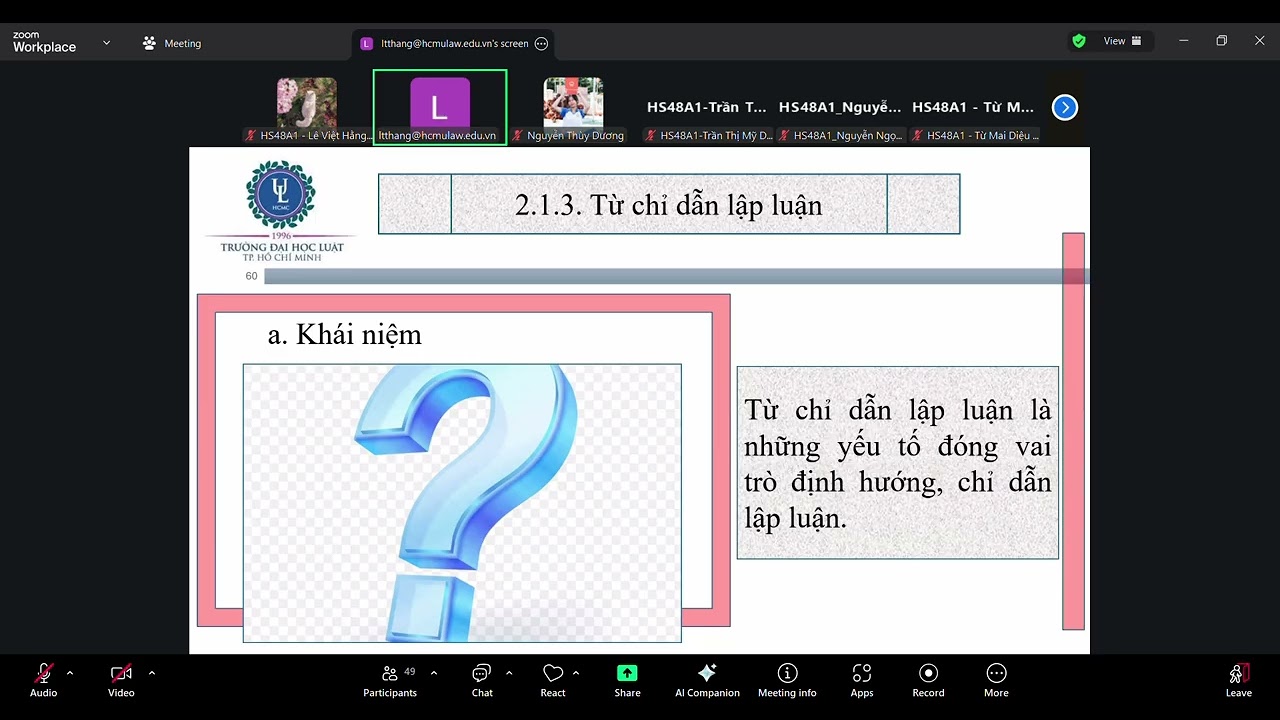Open the Apps panel
Viewport: 1280px width, 720px height.
(x=862, y=680)
